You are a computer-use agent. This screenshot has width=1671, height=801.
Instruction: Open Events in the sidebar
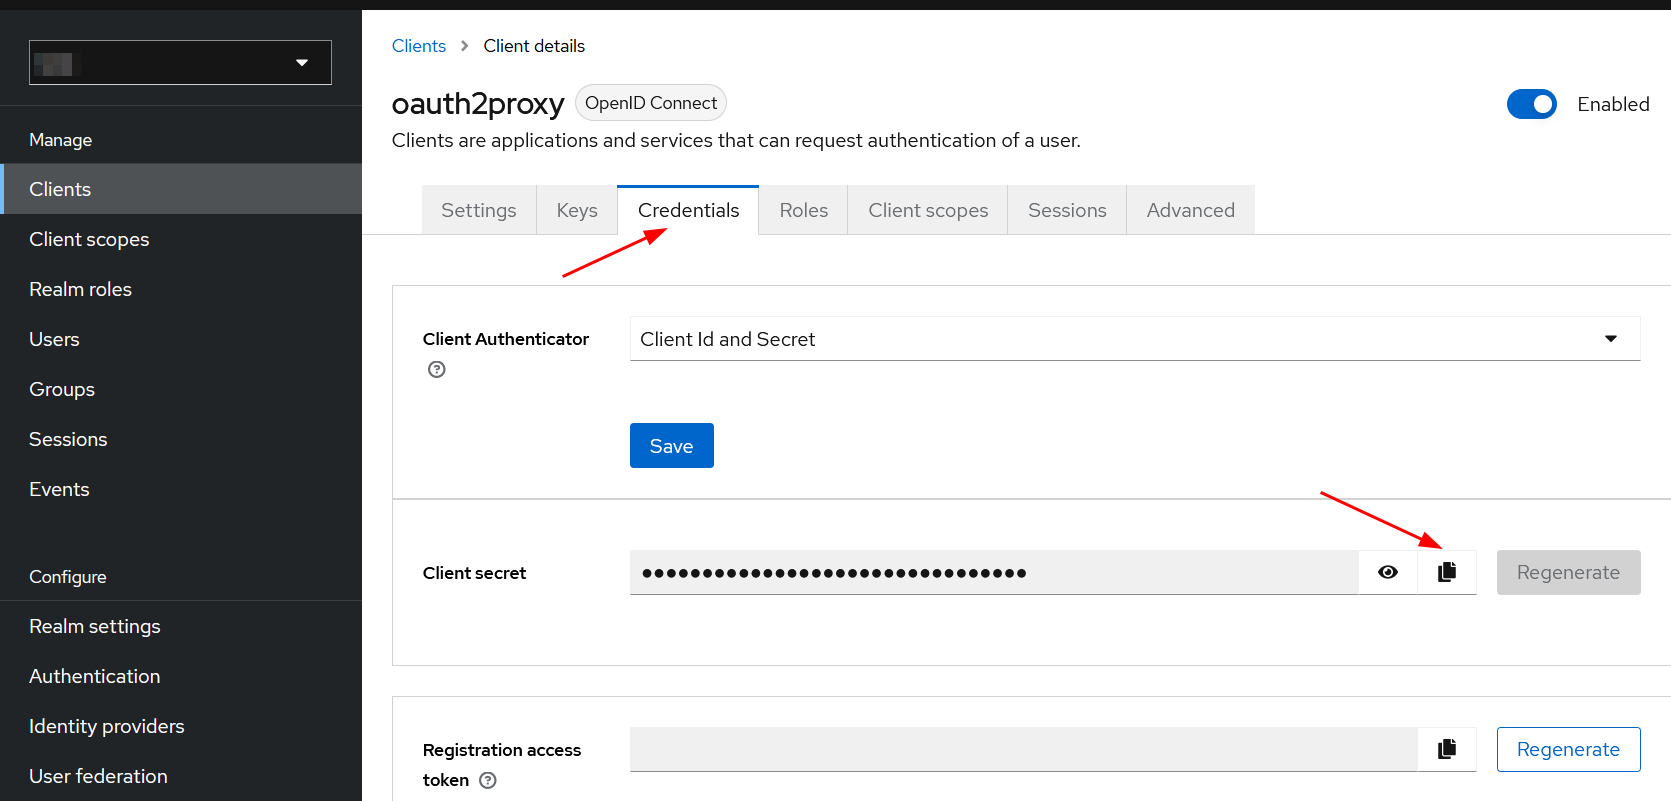181,489
